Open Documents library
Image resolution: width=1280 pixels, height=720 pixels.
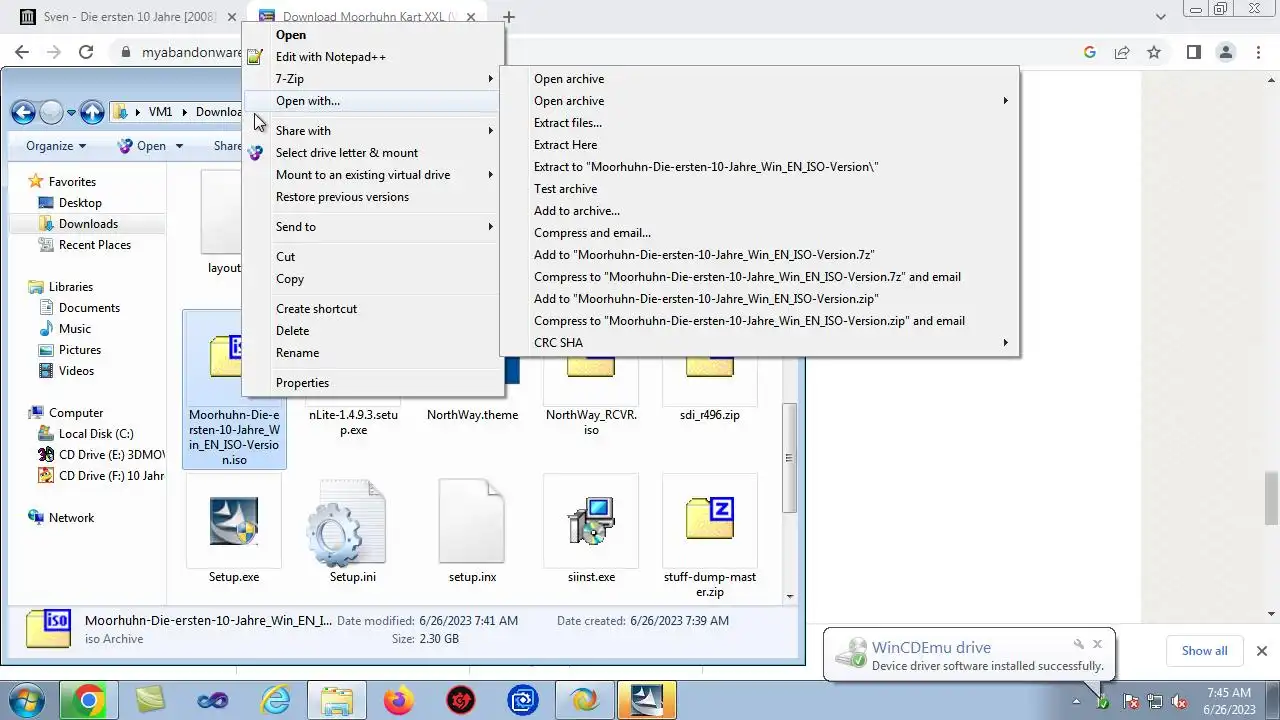click(x=89, y=308)
